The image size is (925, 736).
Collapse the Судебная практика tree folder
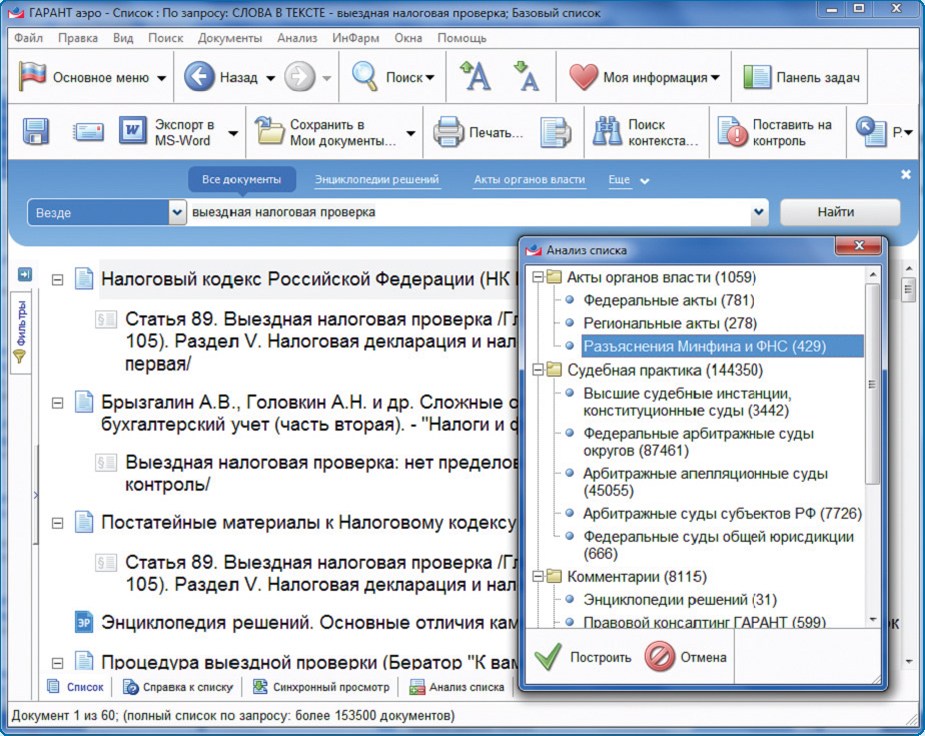(538, 370)
